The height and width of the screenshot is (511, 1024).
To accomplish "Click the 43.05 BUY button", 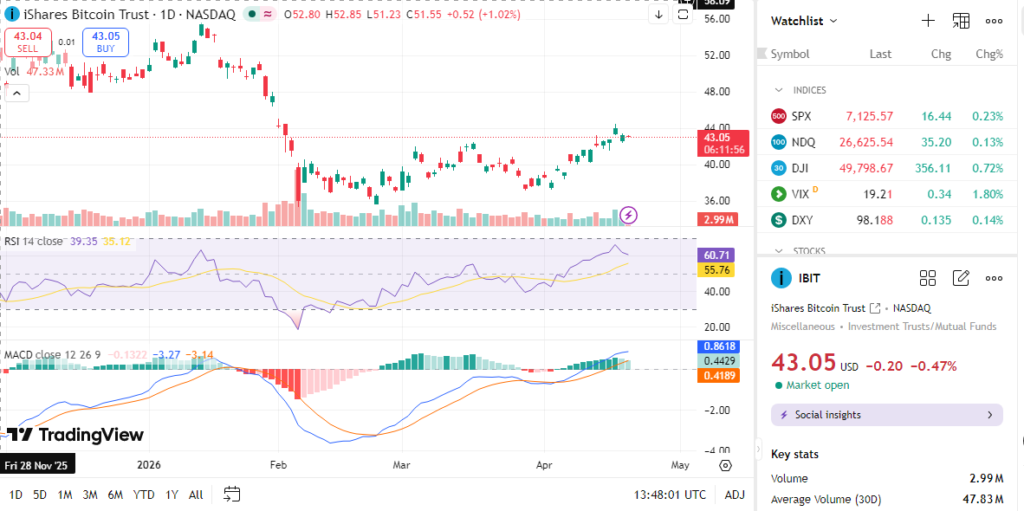I will [x=105, y=42].
